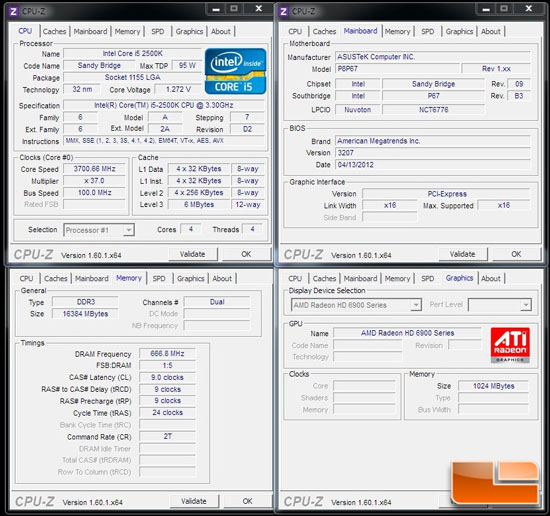The width and height of the screenshot is (550, 516).
Task: Click the CPU-Z icon in the CPU window title bar
Action: coord(13,11)
